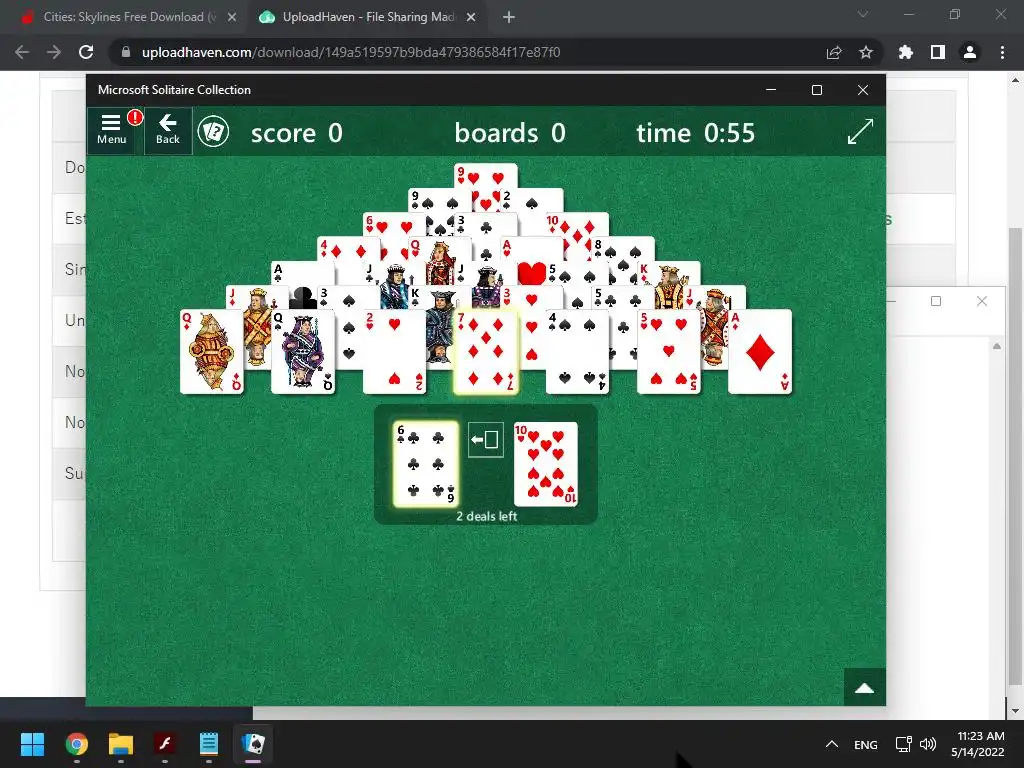The height and width of the screenshot is (768, 1024).
Task: Click the Back arrow in Solitaire
Action: [168, 130]
